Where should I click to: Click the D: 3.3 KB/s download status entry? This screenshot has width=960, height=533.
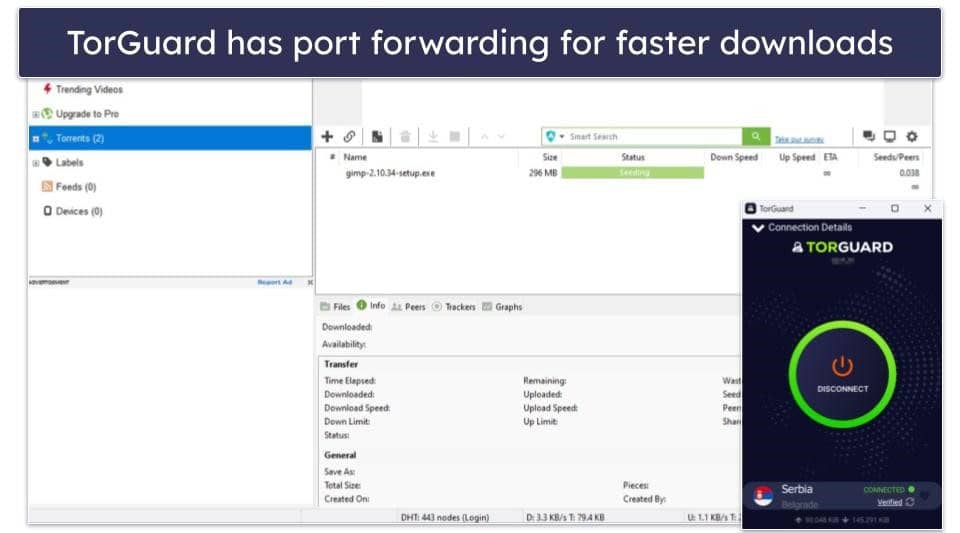pos(564,517)
